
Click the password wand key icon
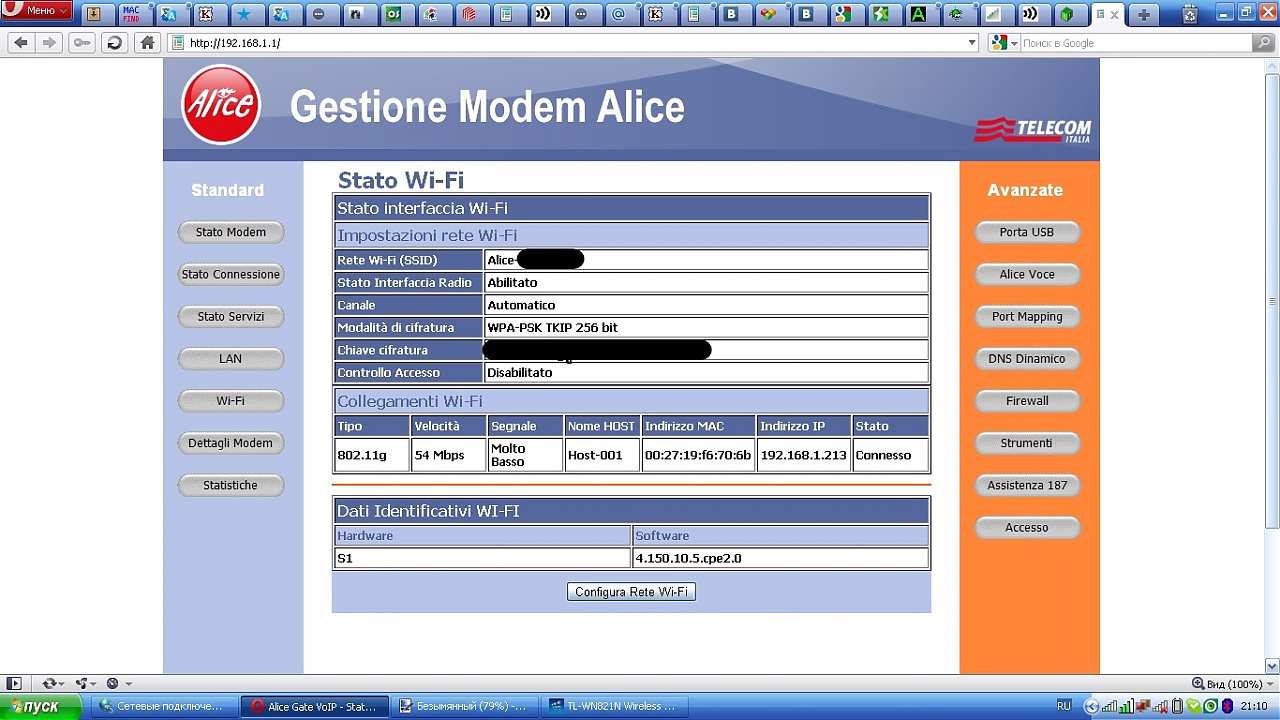click(81, 43)
